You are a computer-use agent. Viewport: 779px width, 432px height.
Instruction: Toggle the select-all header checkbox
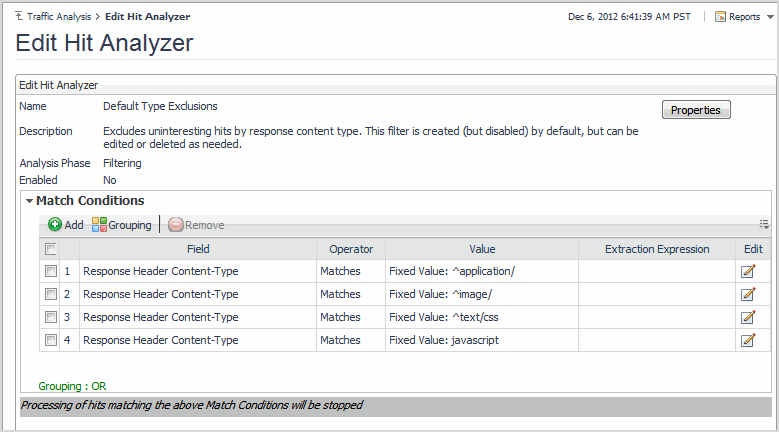click(x=50, y=249)
